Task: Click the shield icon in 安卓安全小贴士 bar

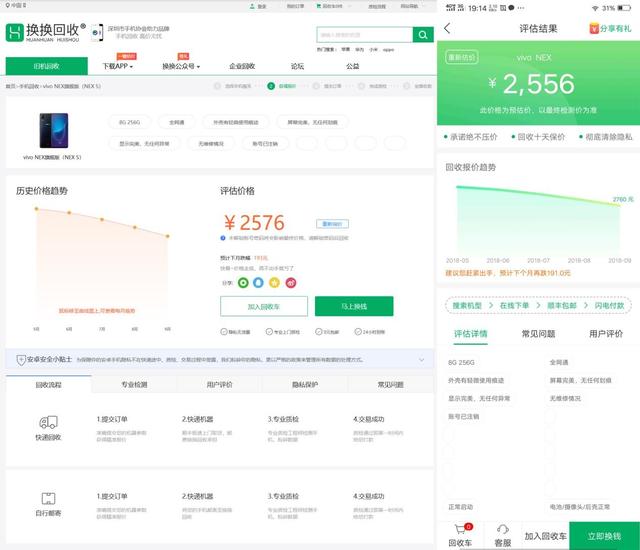Action: click(x=21, y=360)
